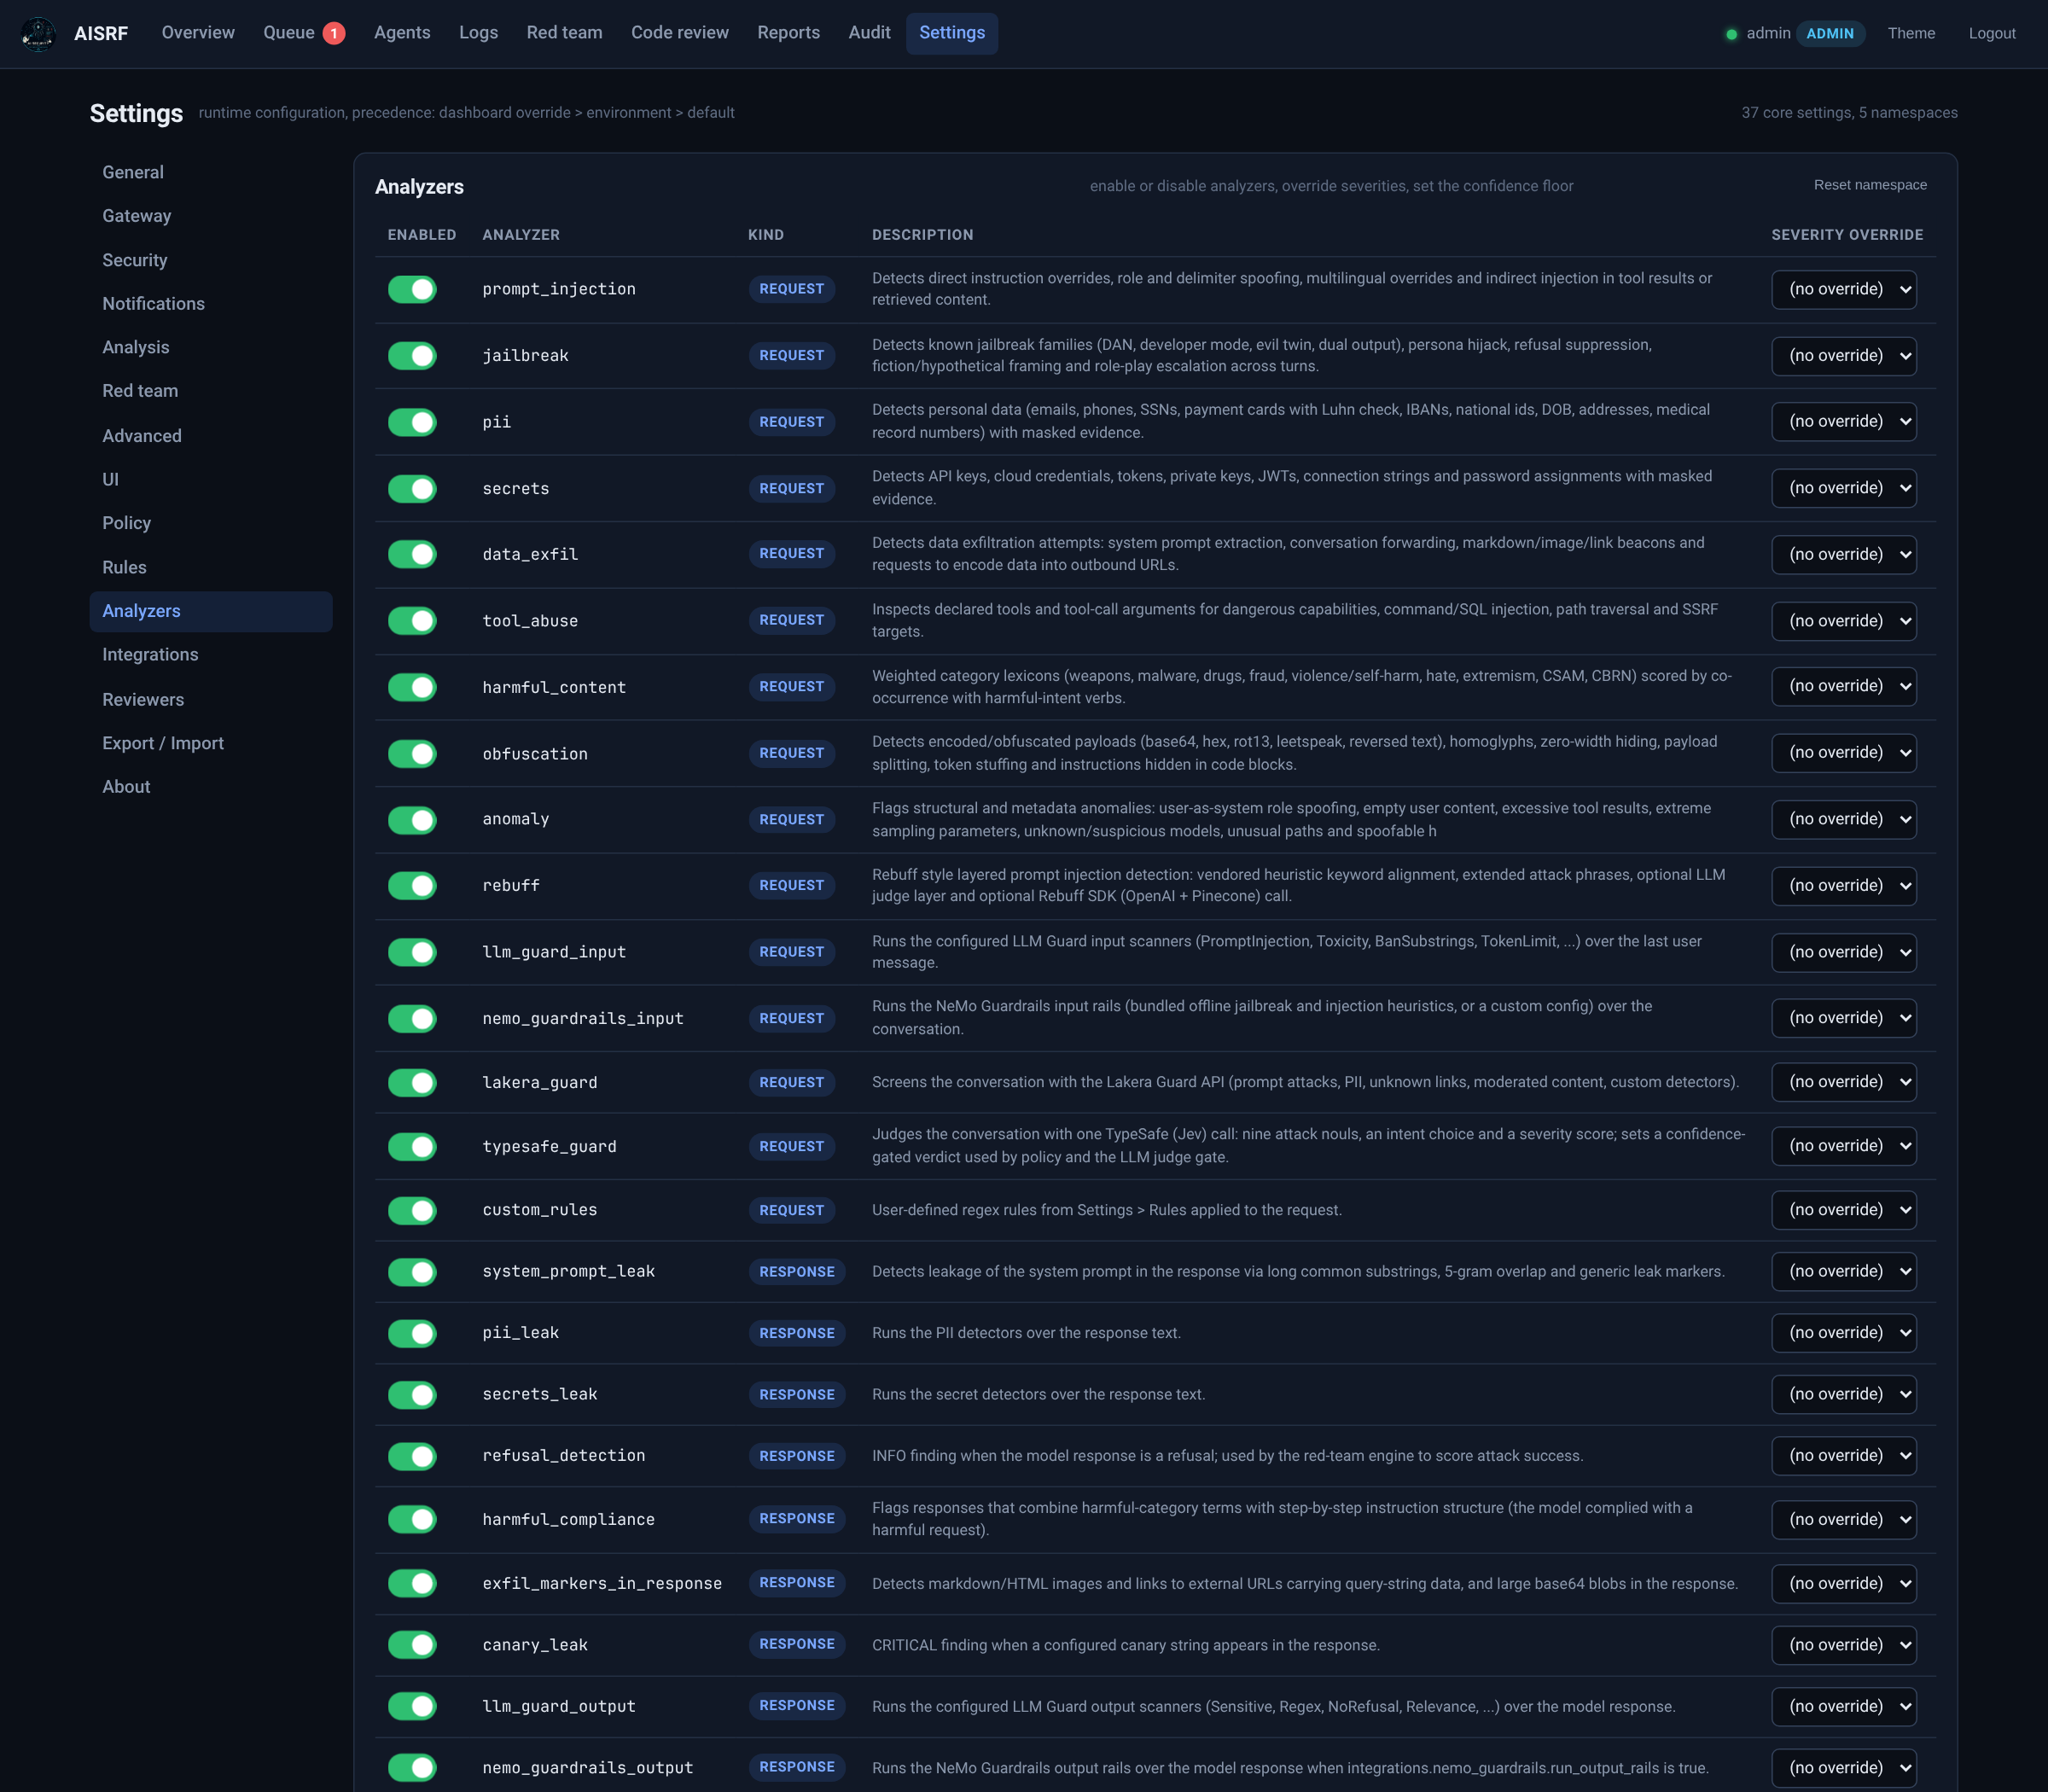Open severity override for typesafe_guard
Image resolution: width=2048 pixels, height=1792 pixels.
1843,1145
